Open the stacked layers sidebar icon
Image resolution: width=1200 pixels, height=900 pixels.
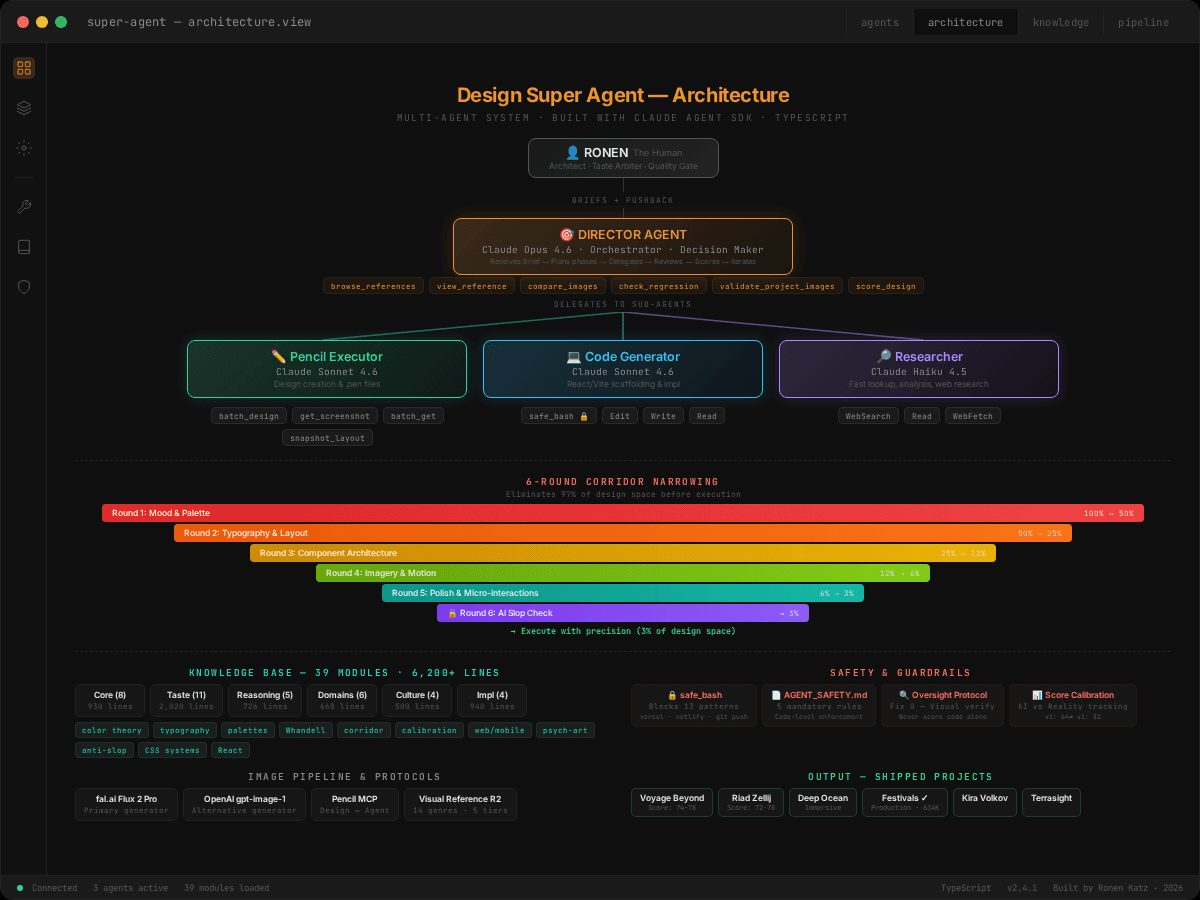coord(24,108)
